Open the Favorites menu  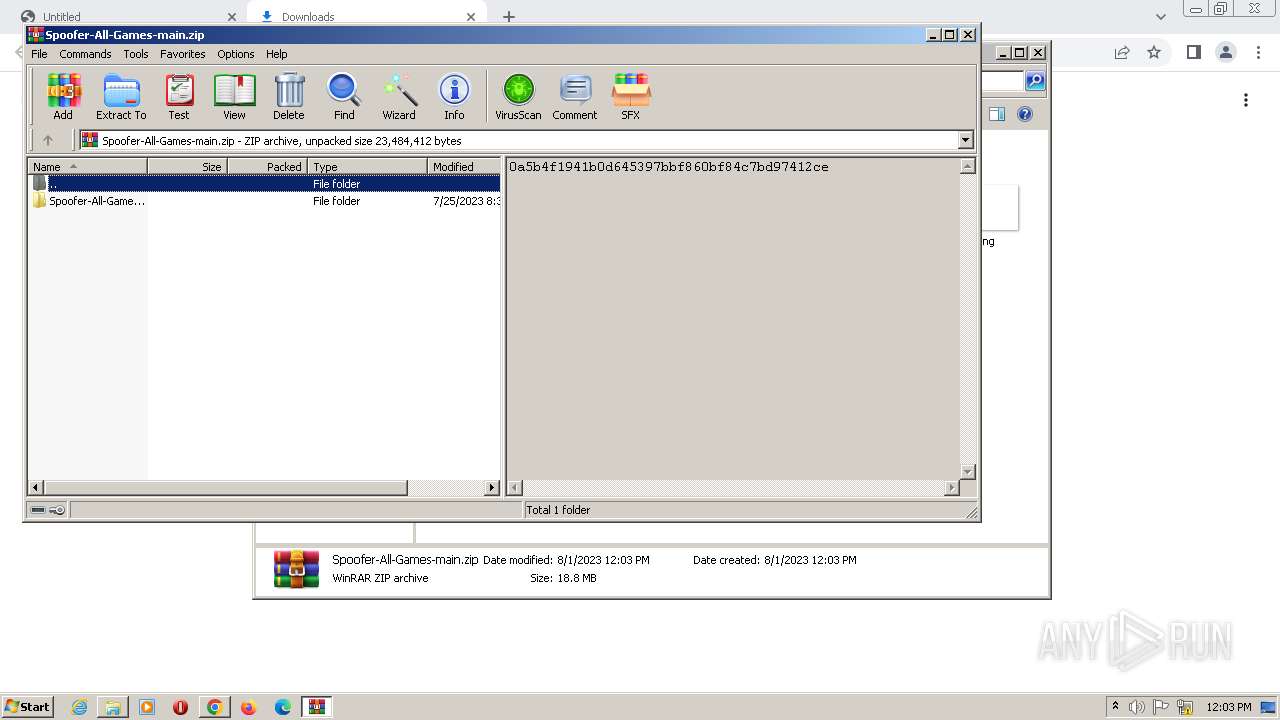(x=183, y=54)
